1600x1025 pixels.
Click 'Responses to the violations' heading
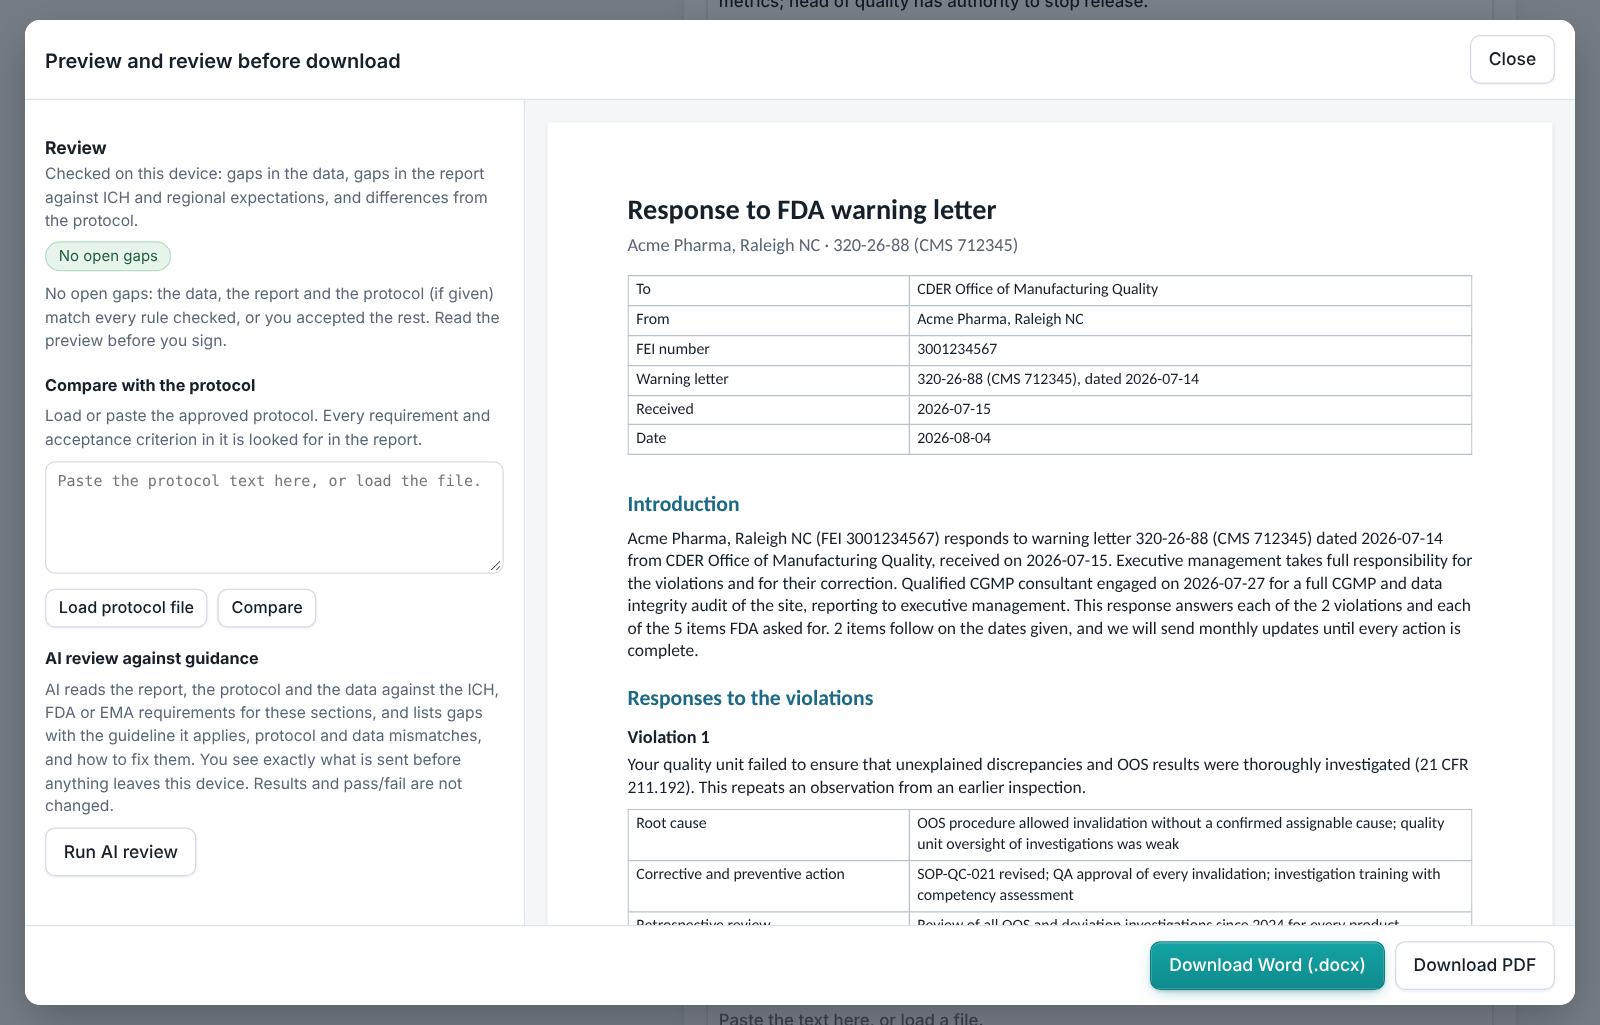[750, 698]
